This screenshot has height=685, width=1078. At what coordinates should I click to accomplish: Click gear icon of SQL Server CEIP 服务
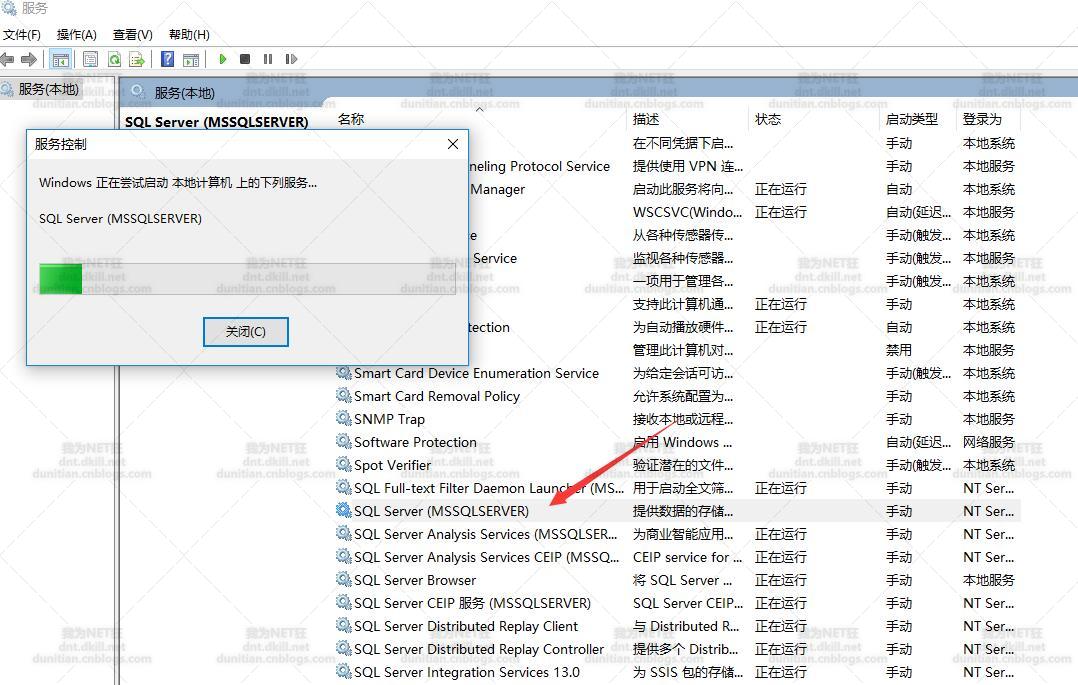[343, 602]
